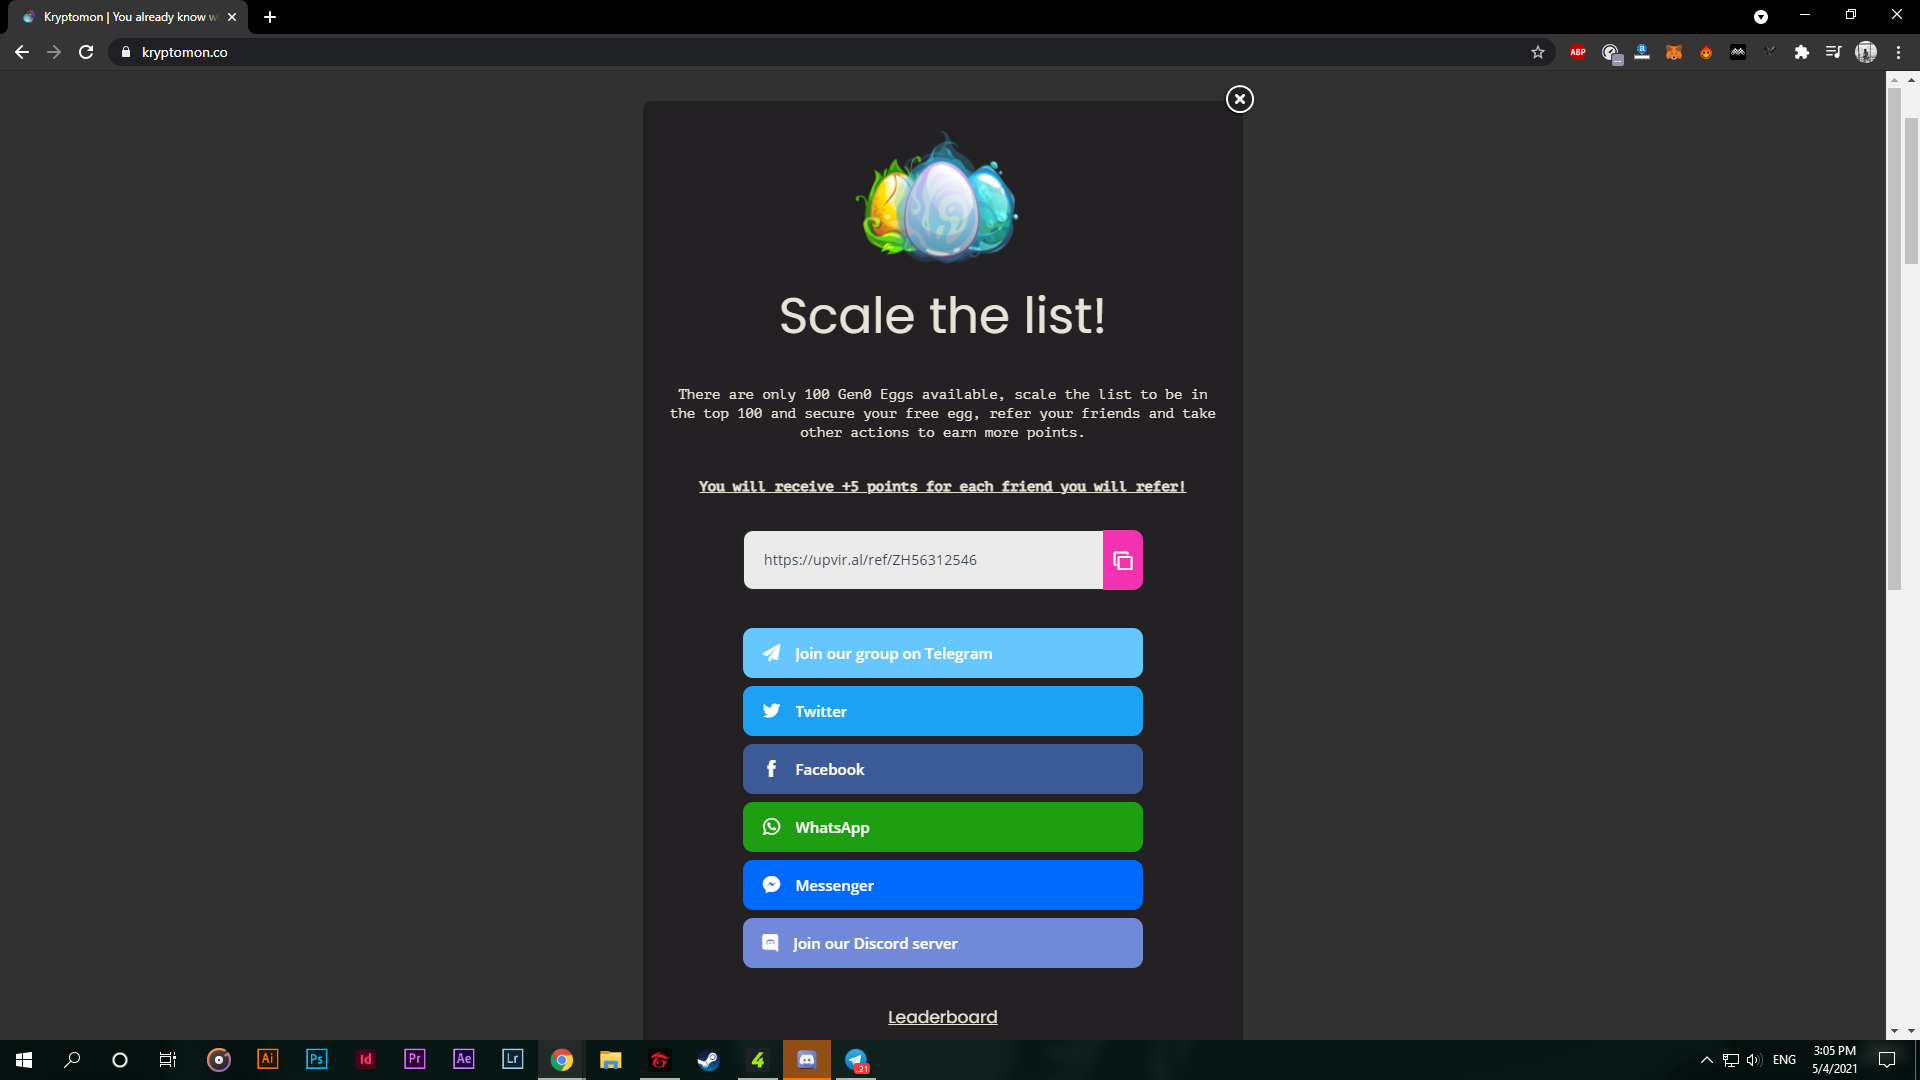Open the MetaMask fox extension
Screen dimensions: 1920x1080
click(x=1674, y=52)
